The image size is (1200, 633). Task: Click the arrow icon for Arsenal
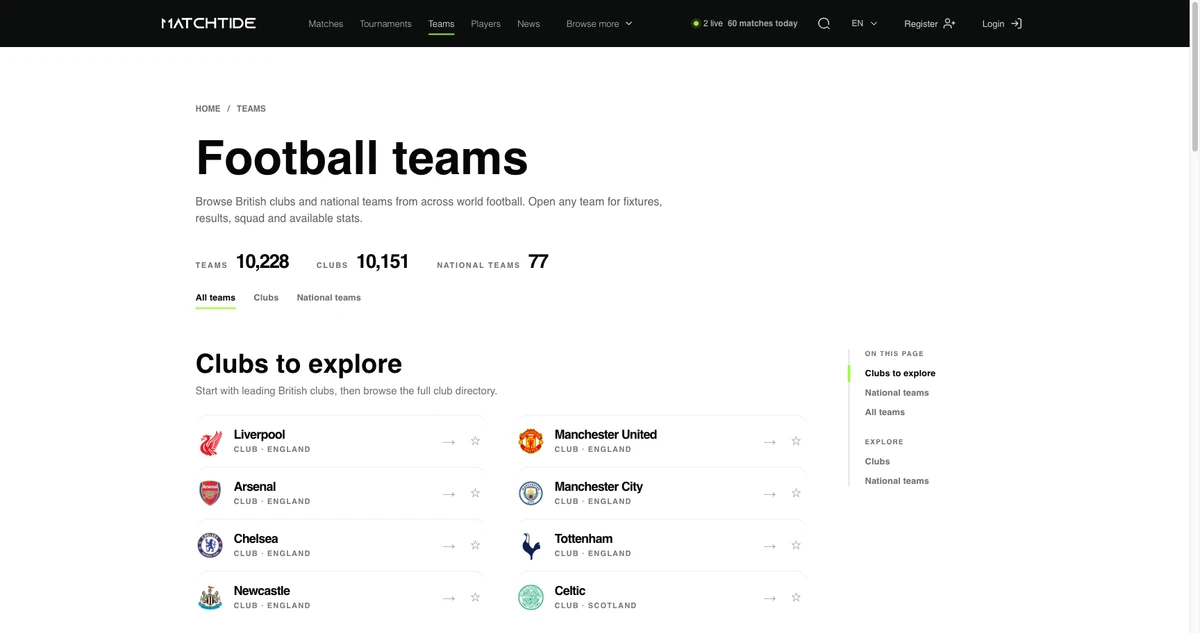[449, 494]
